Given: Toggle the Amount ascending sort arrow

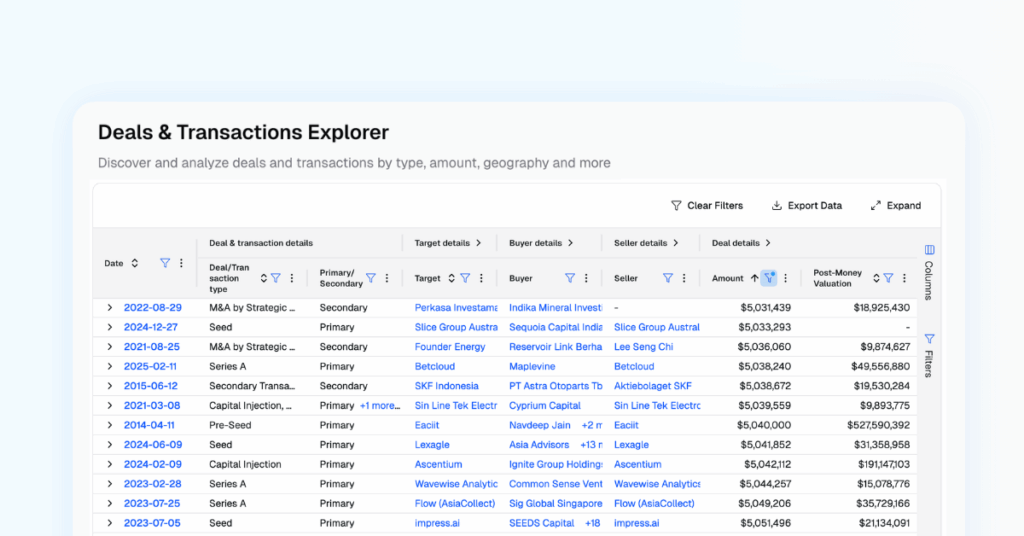Looking at the screenshot, I should pyautogui.click(x=754, y=278).
